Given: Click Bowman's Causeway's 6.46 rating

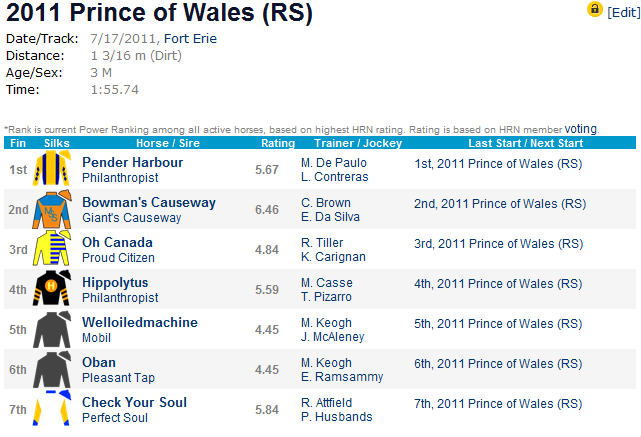Looking at the screenshot, I should pos(267,210).
